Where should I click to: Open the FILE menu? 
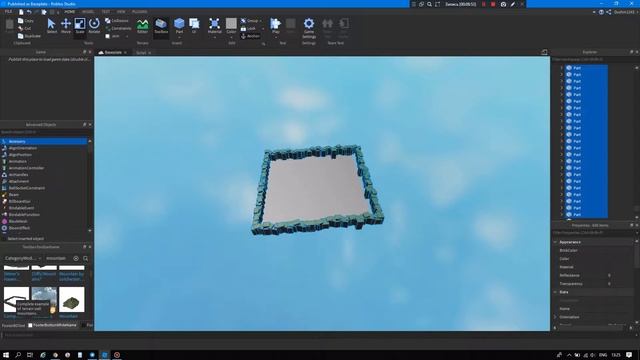8,12
